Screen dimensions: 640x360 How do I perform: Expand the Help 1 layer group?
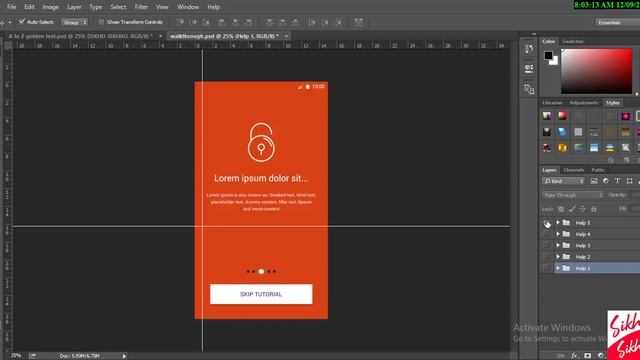pos(558,268)
